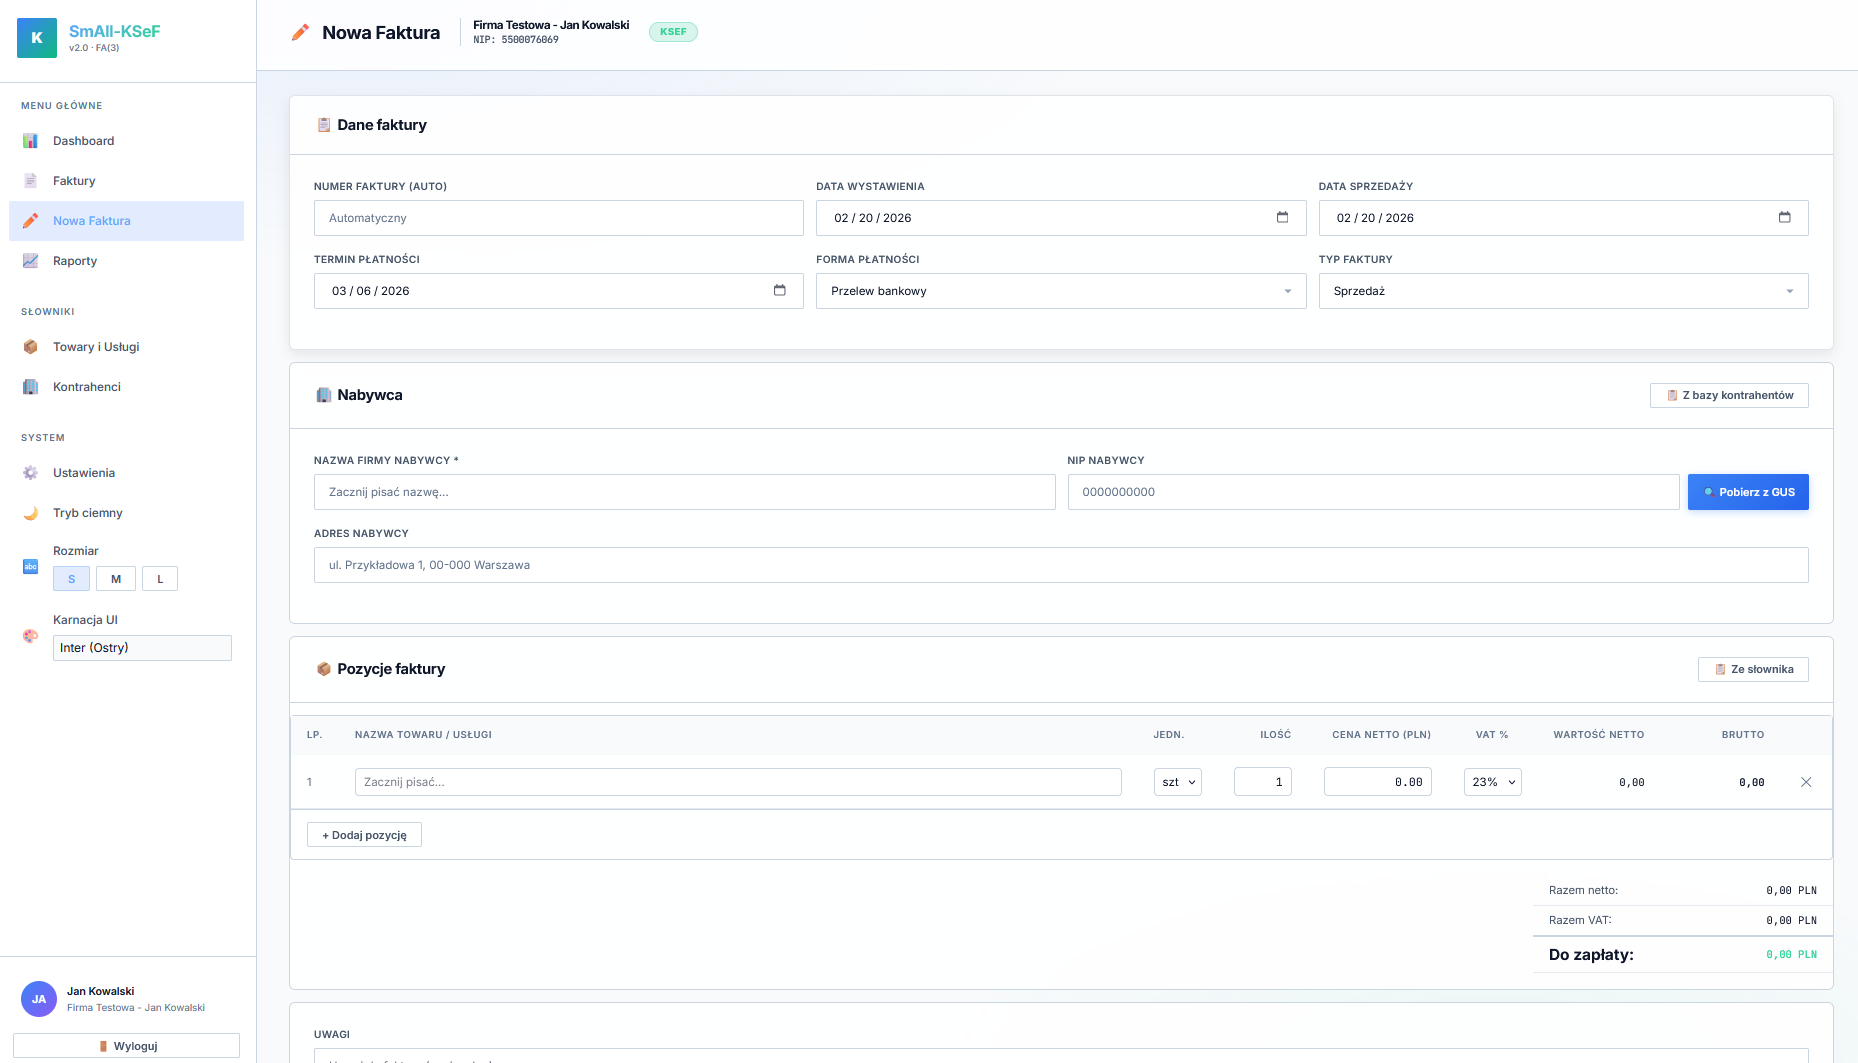Go to Dashboard in main menu
This screenshot has width=1858, height=1063.
(x=83, y=141)
